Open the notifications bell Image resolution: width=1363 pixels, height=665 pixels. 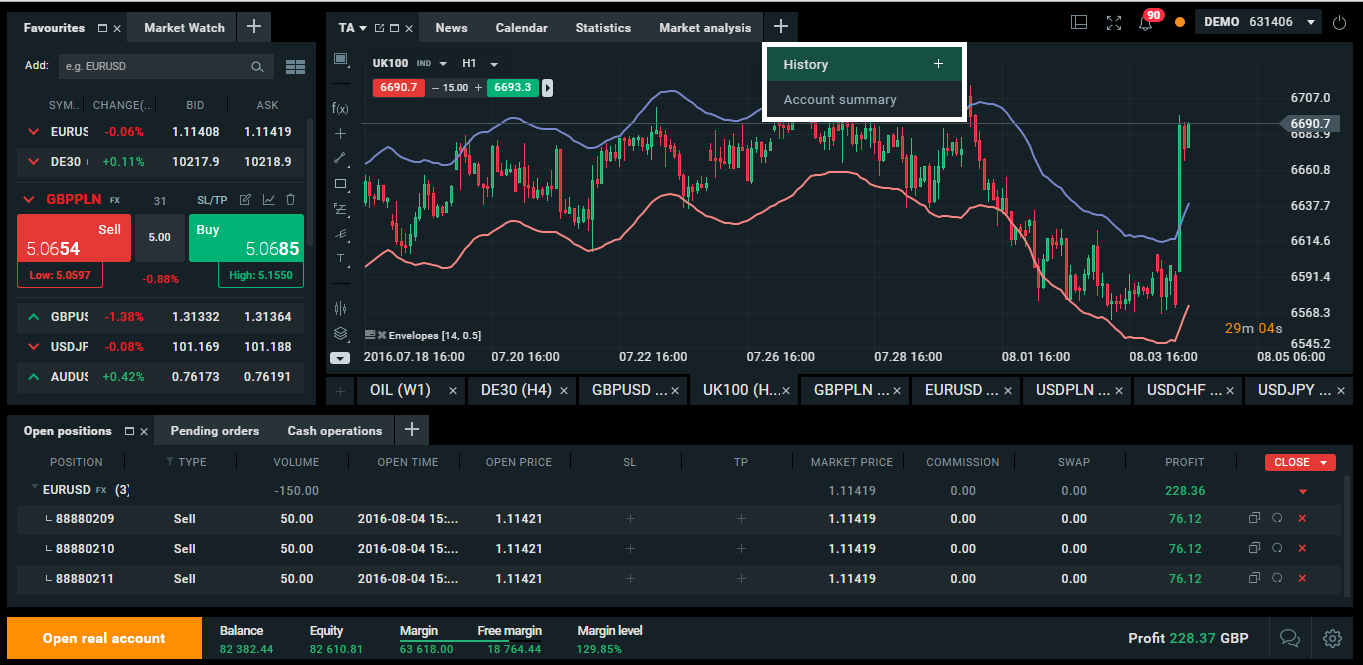[1146, 22]
